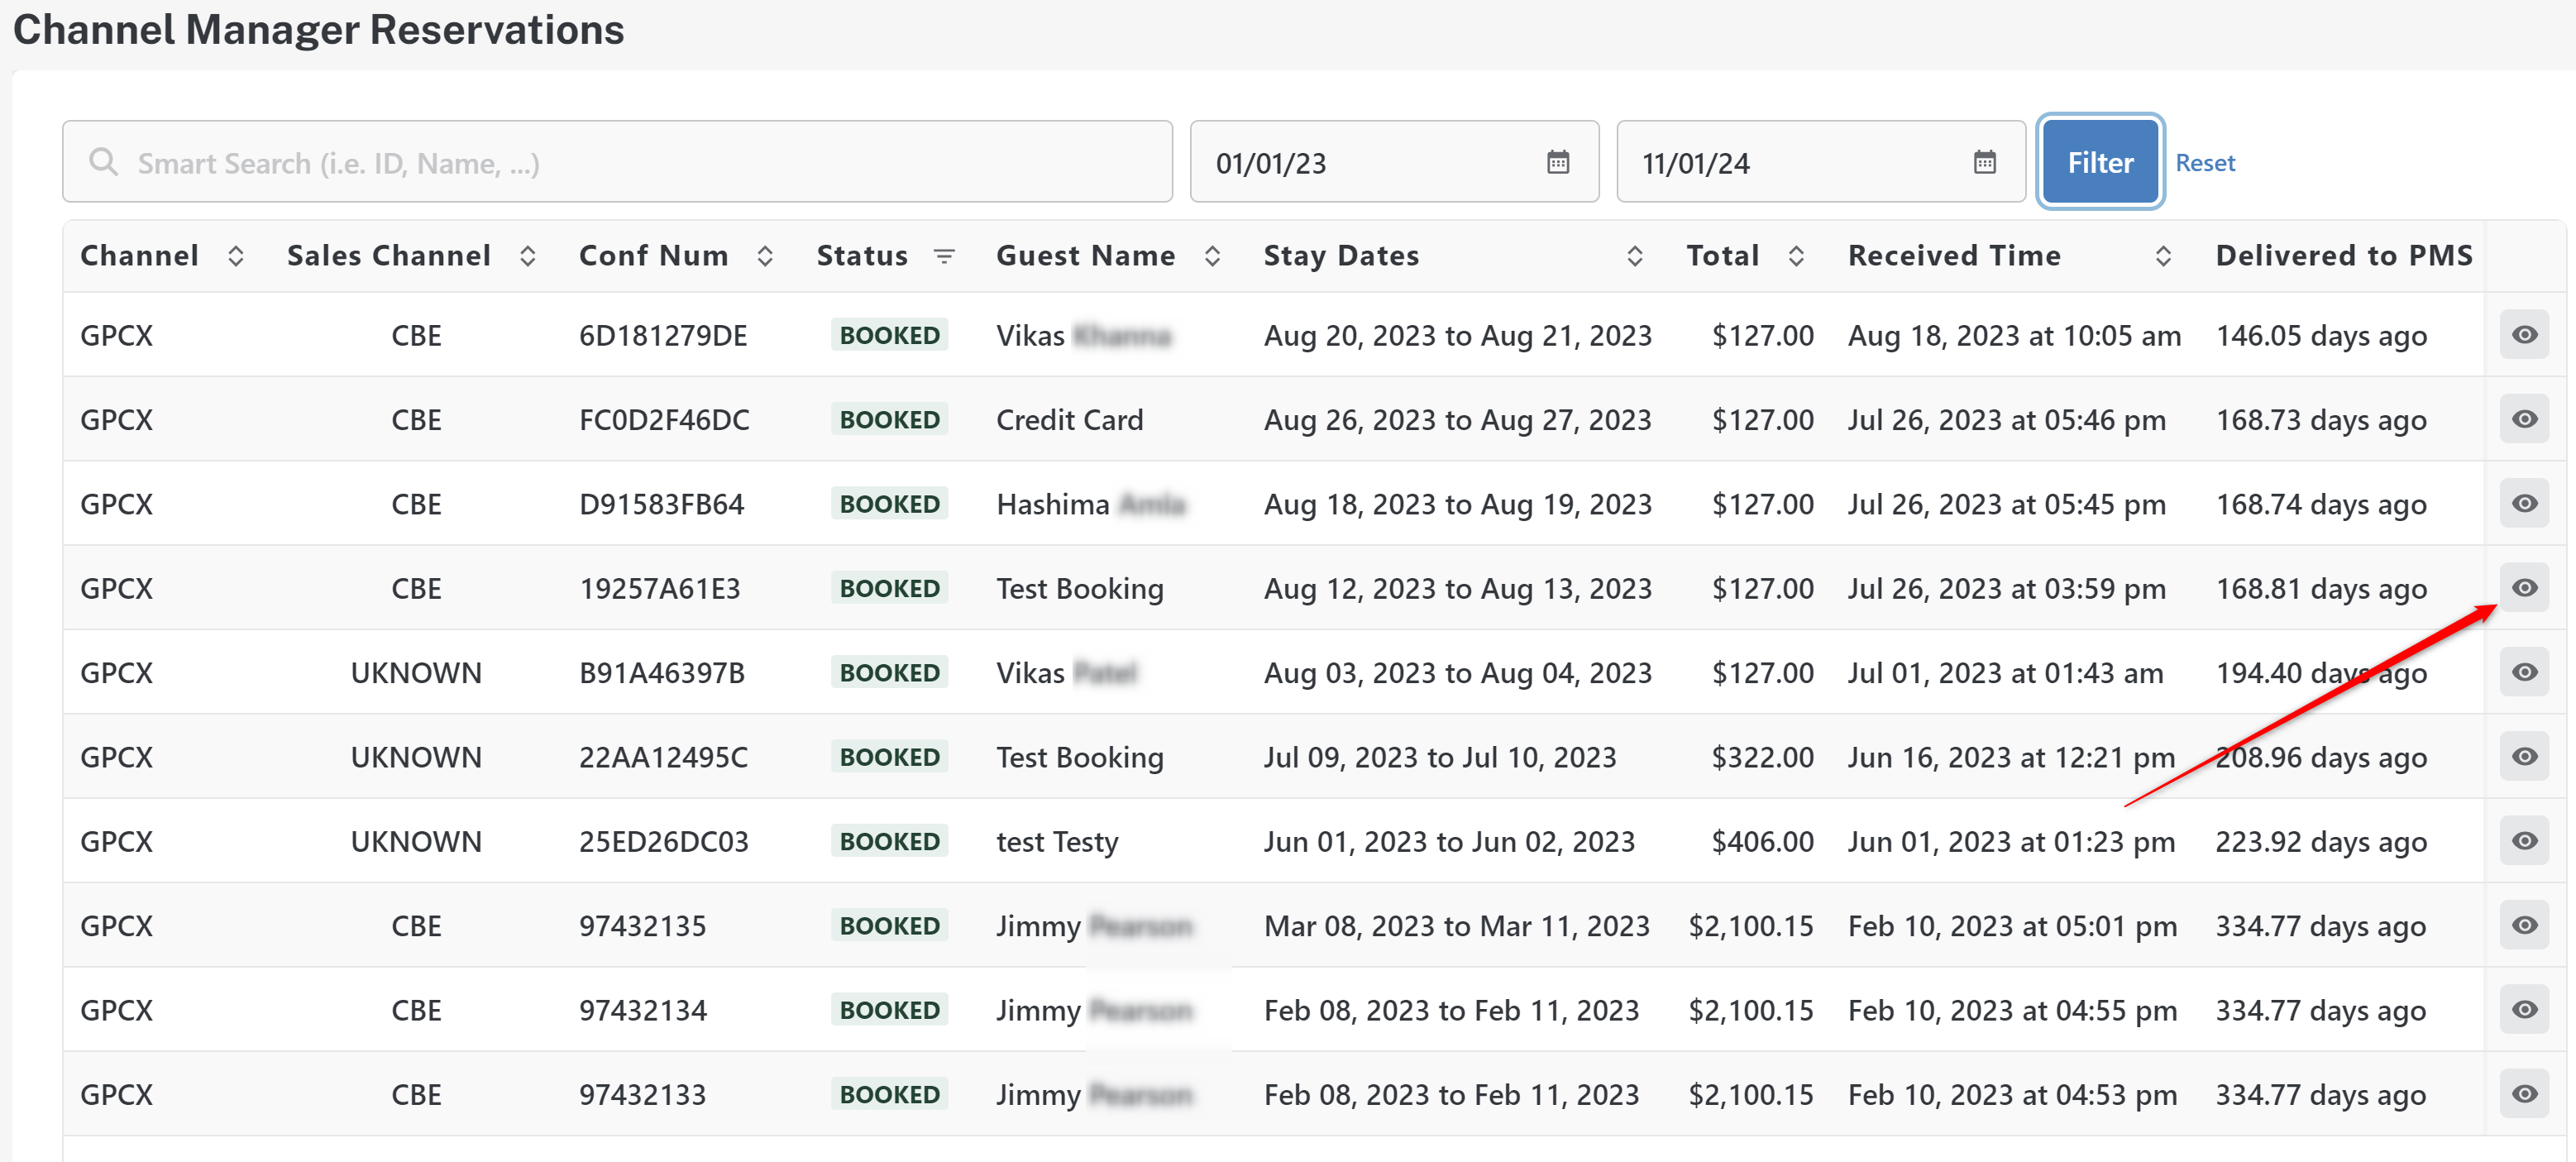Click received time Feb 10, 2023 at 04:55 pm
2576x1162 pixels.
tap(2012, 1010)
